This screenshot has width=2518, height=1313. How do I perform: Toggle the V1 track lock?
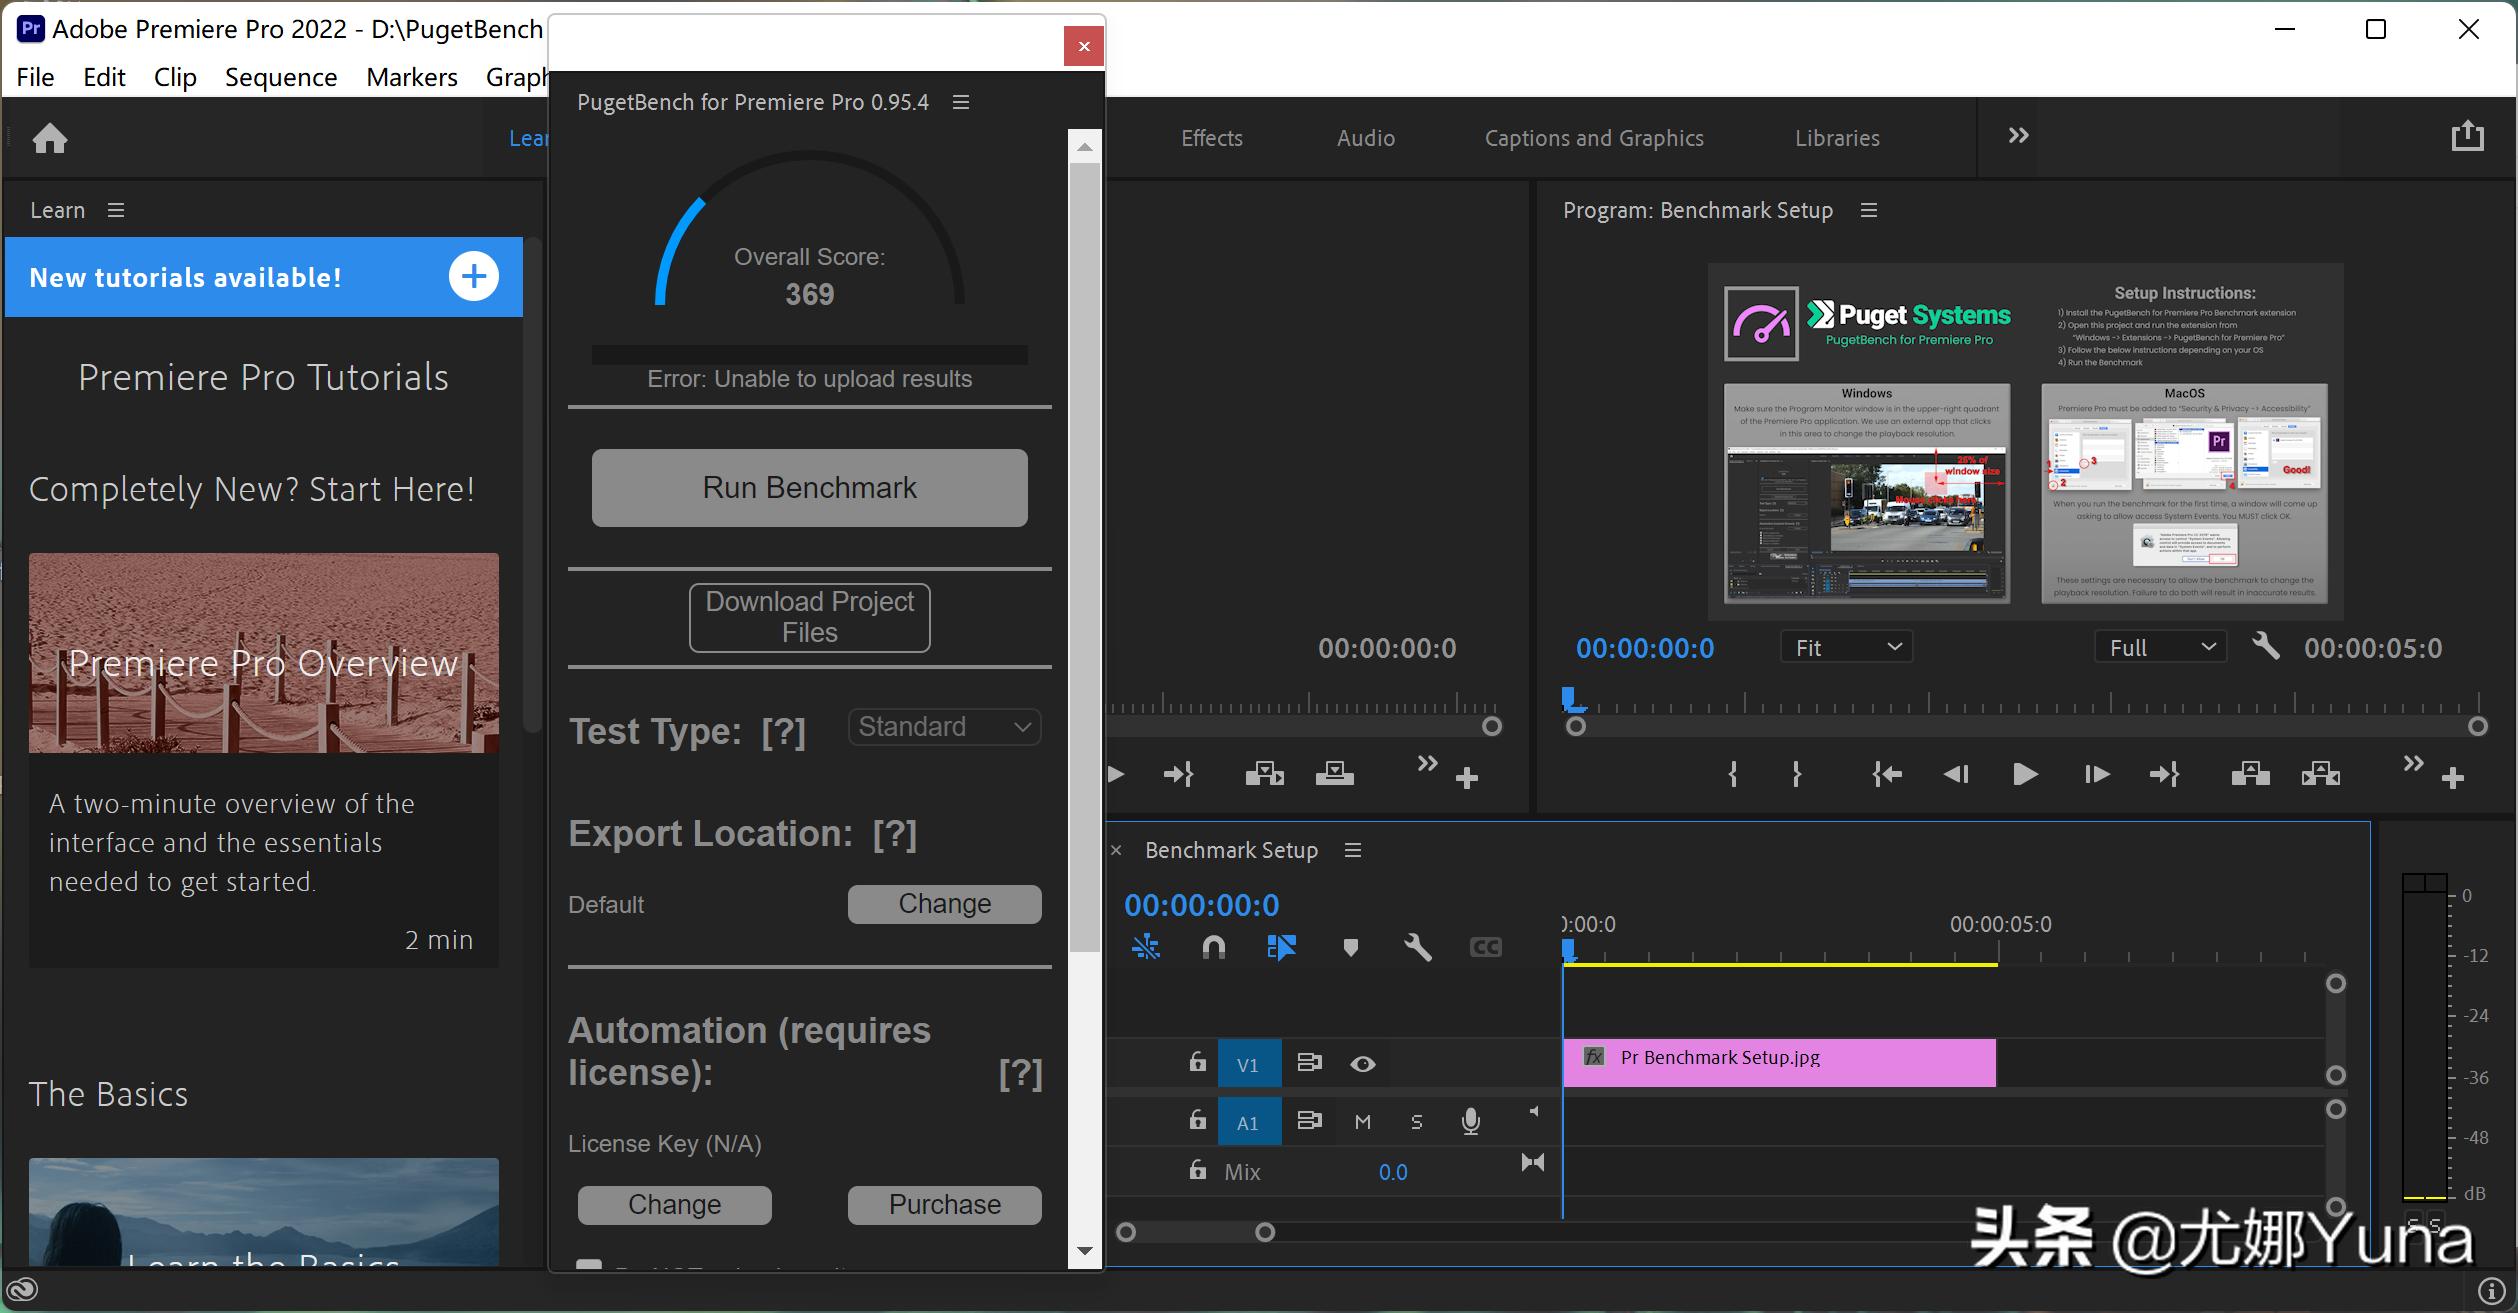[x=1197, y=1062]
